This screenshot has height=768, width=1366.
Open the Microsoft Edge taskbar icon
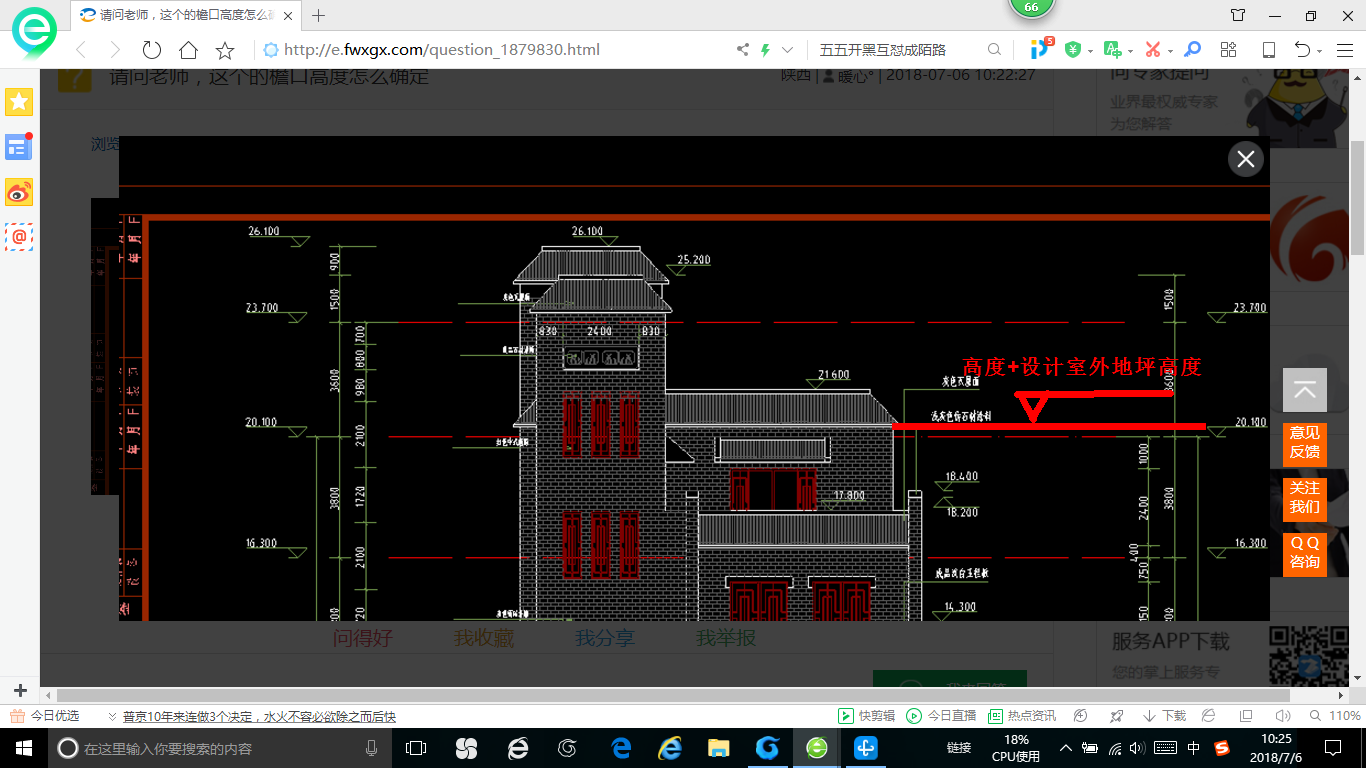(620, 748)
